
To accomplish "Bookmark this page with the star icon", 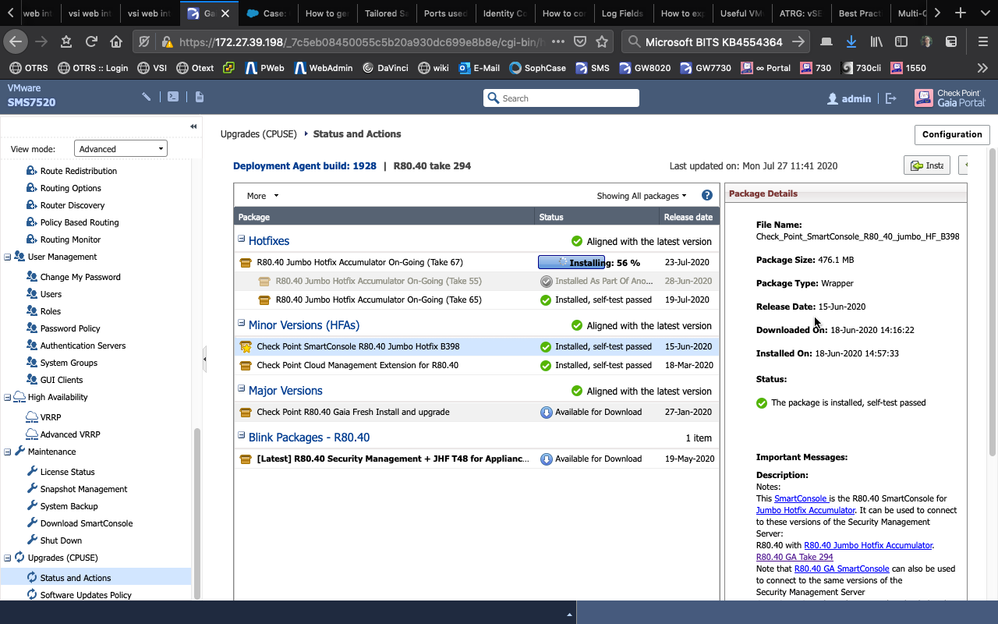I will pos(602,41).
